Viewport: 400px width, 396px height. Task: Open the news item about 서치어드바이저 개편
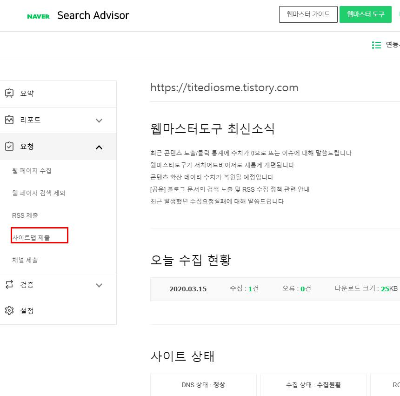[222, 165]
